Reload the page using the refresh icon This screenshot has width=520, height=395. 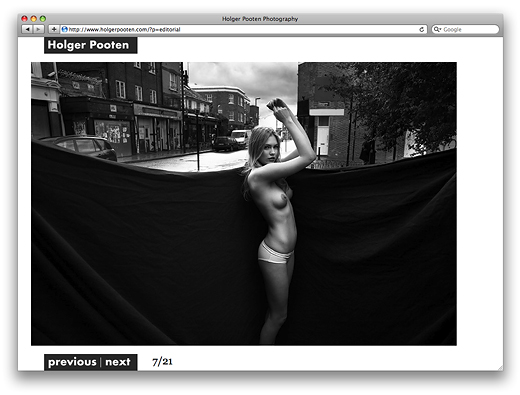click(x=421, y=29)
